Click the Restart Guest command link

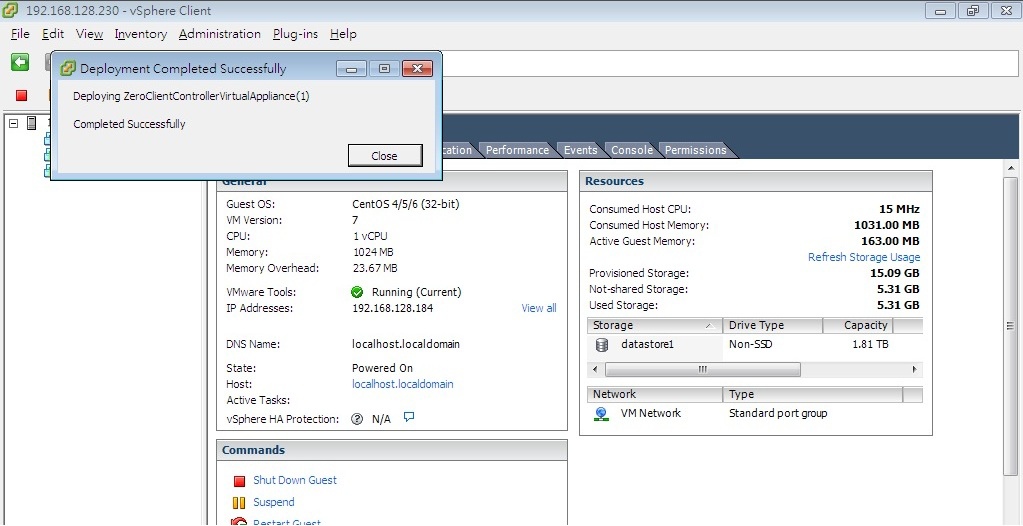click(x=286, y=522)
